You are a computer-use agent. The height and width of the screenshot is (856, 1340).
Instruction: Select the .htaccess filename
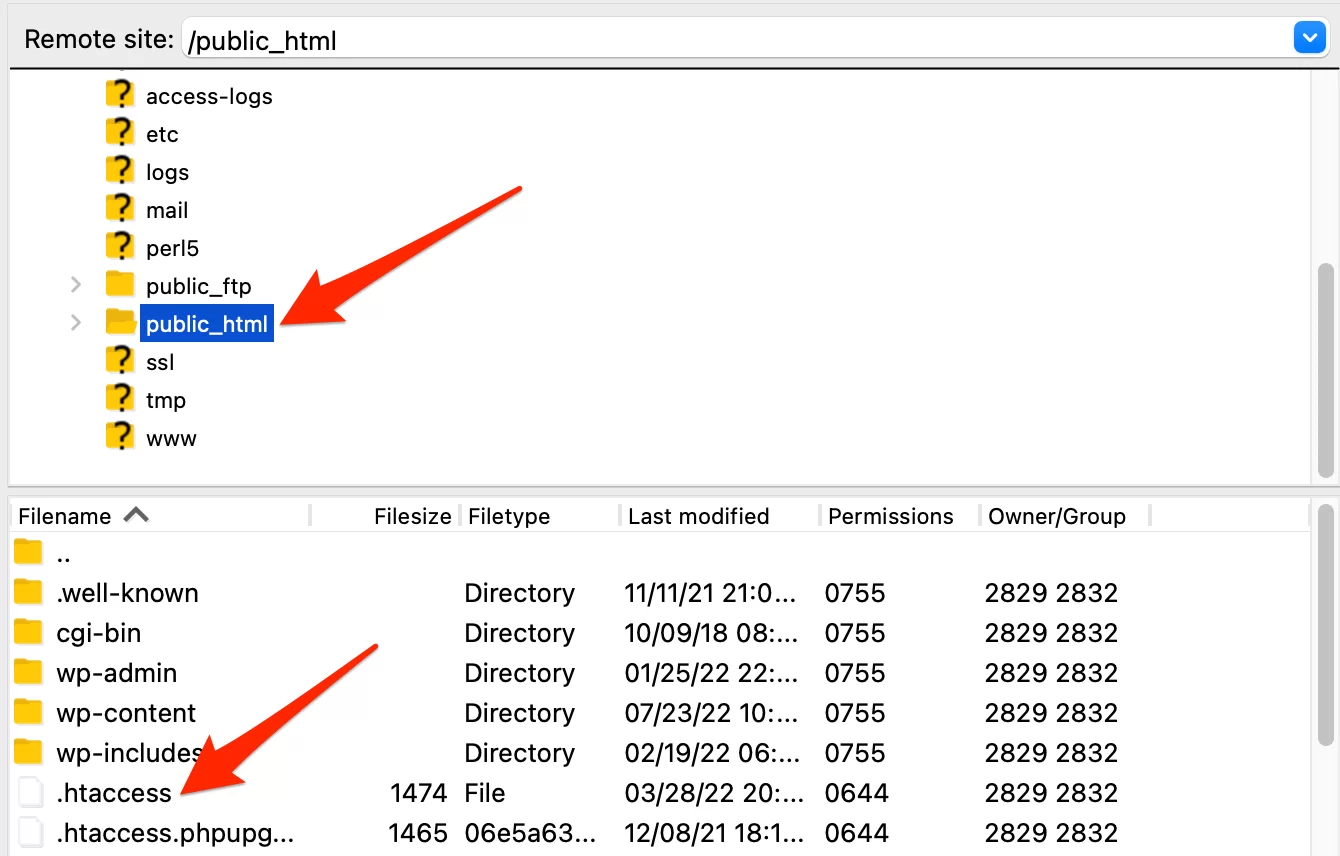point(114,793)
